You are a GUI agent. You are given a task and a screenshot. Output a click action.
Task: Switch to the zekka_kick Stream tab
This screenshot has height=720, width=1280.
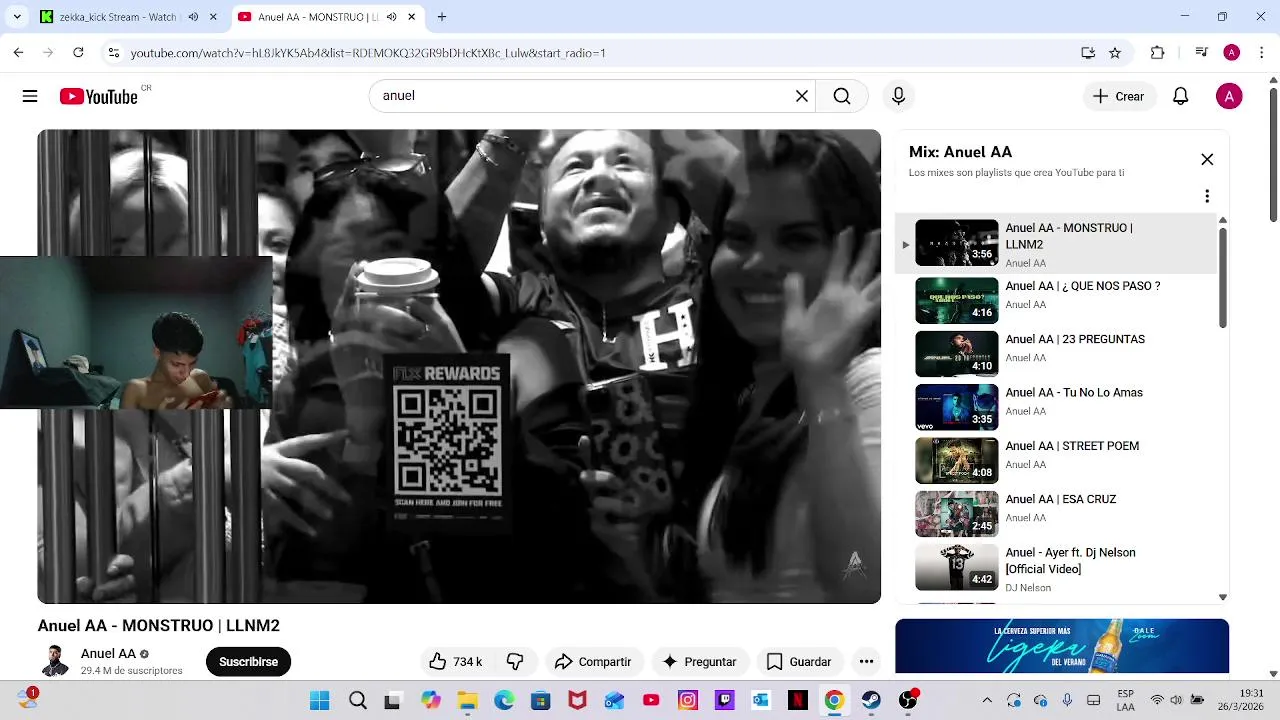[117, 17]
